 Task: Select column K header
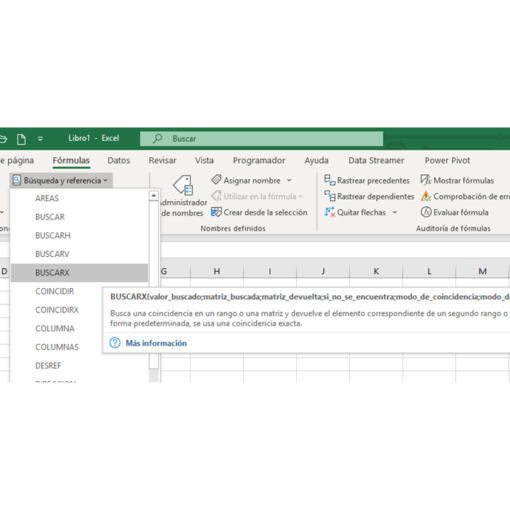(x=376, y=271)
